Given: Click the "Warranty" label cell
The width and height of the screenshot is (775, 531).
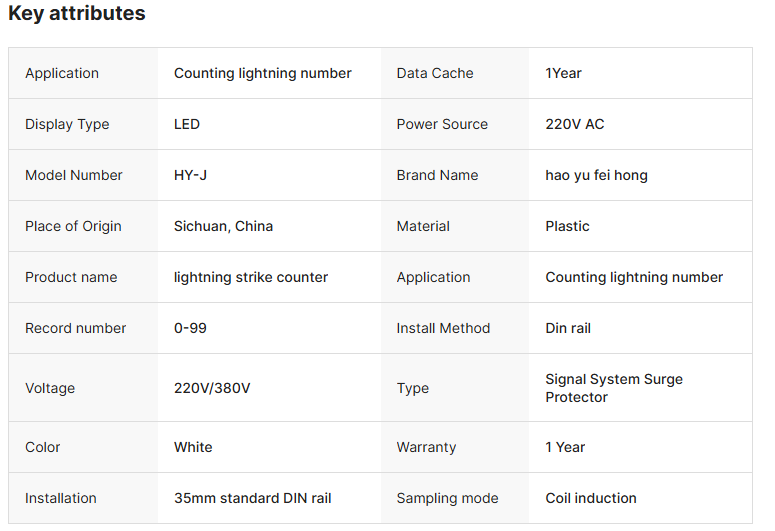Looking at the screenshot, I should tap(426, 447).
